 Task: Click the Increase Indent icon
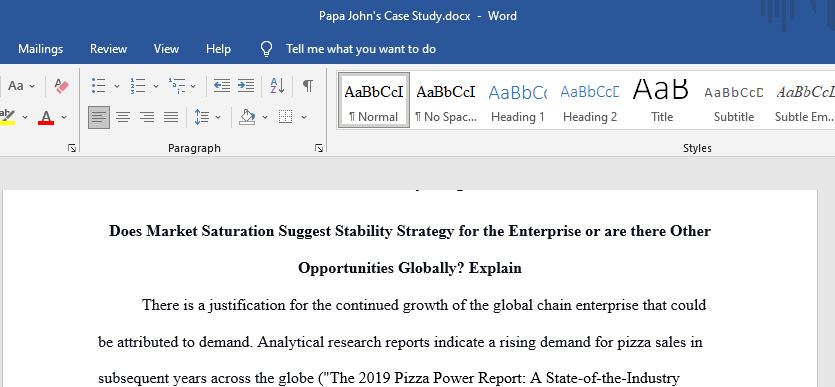pyautogui.click(x=245, y=86)
